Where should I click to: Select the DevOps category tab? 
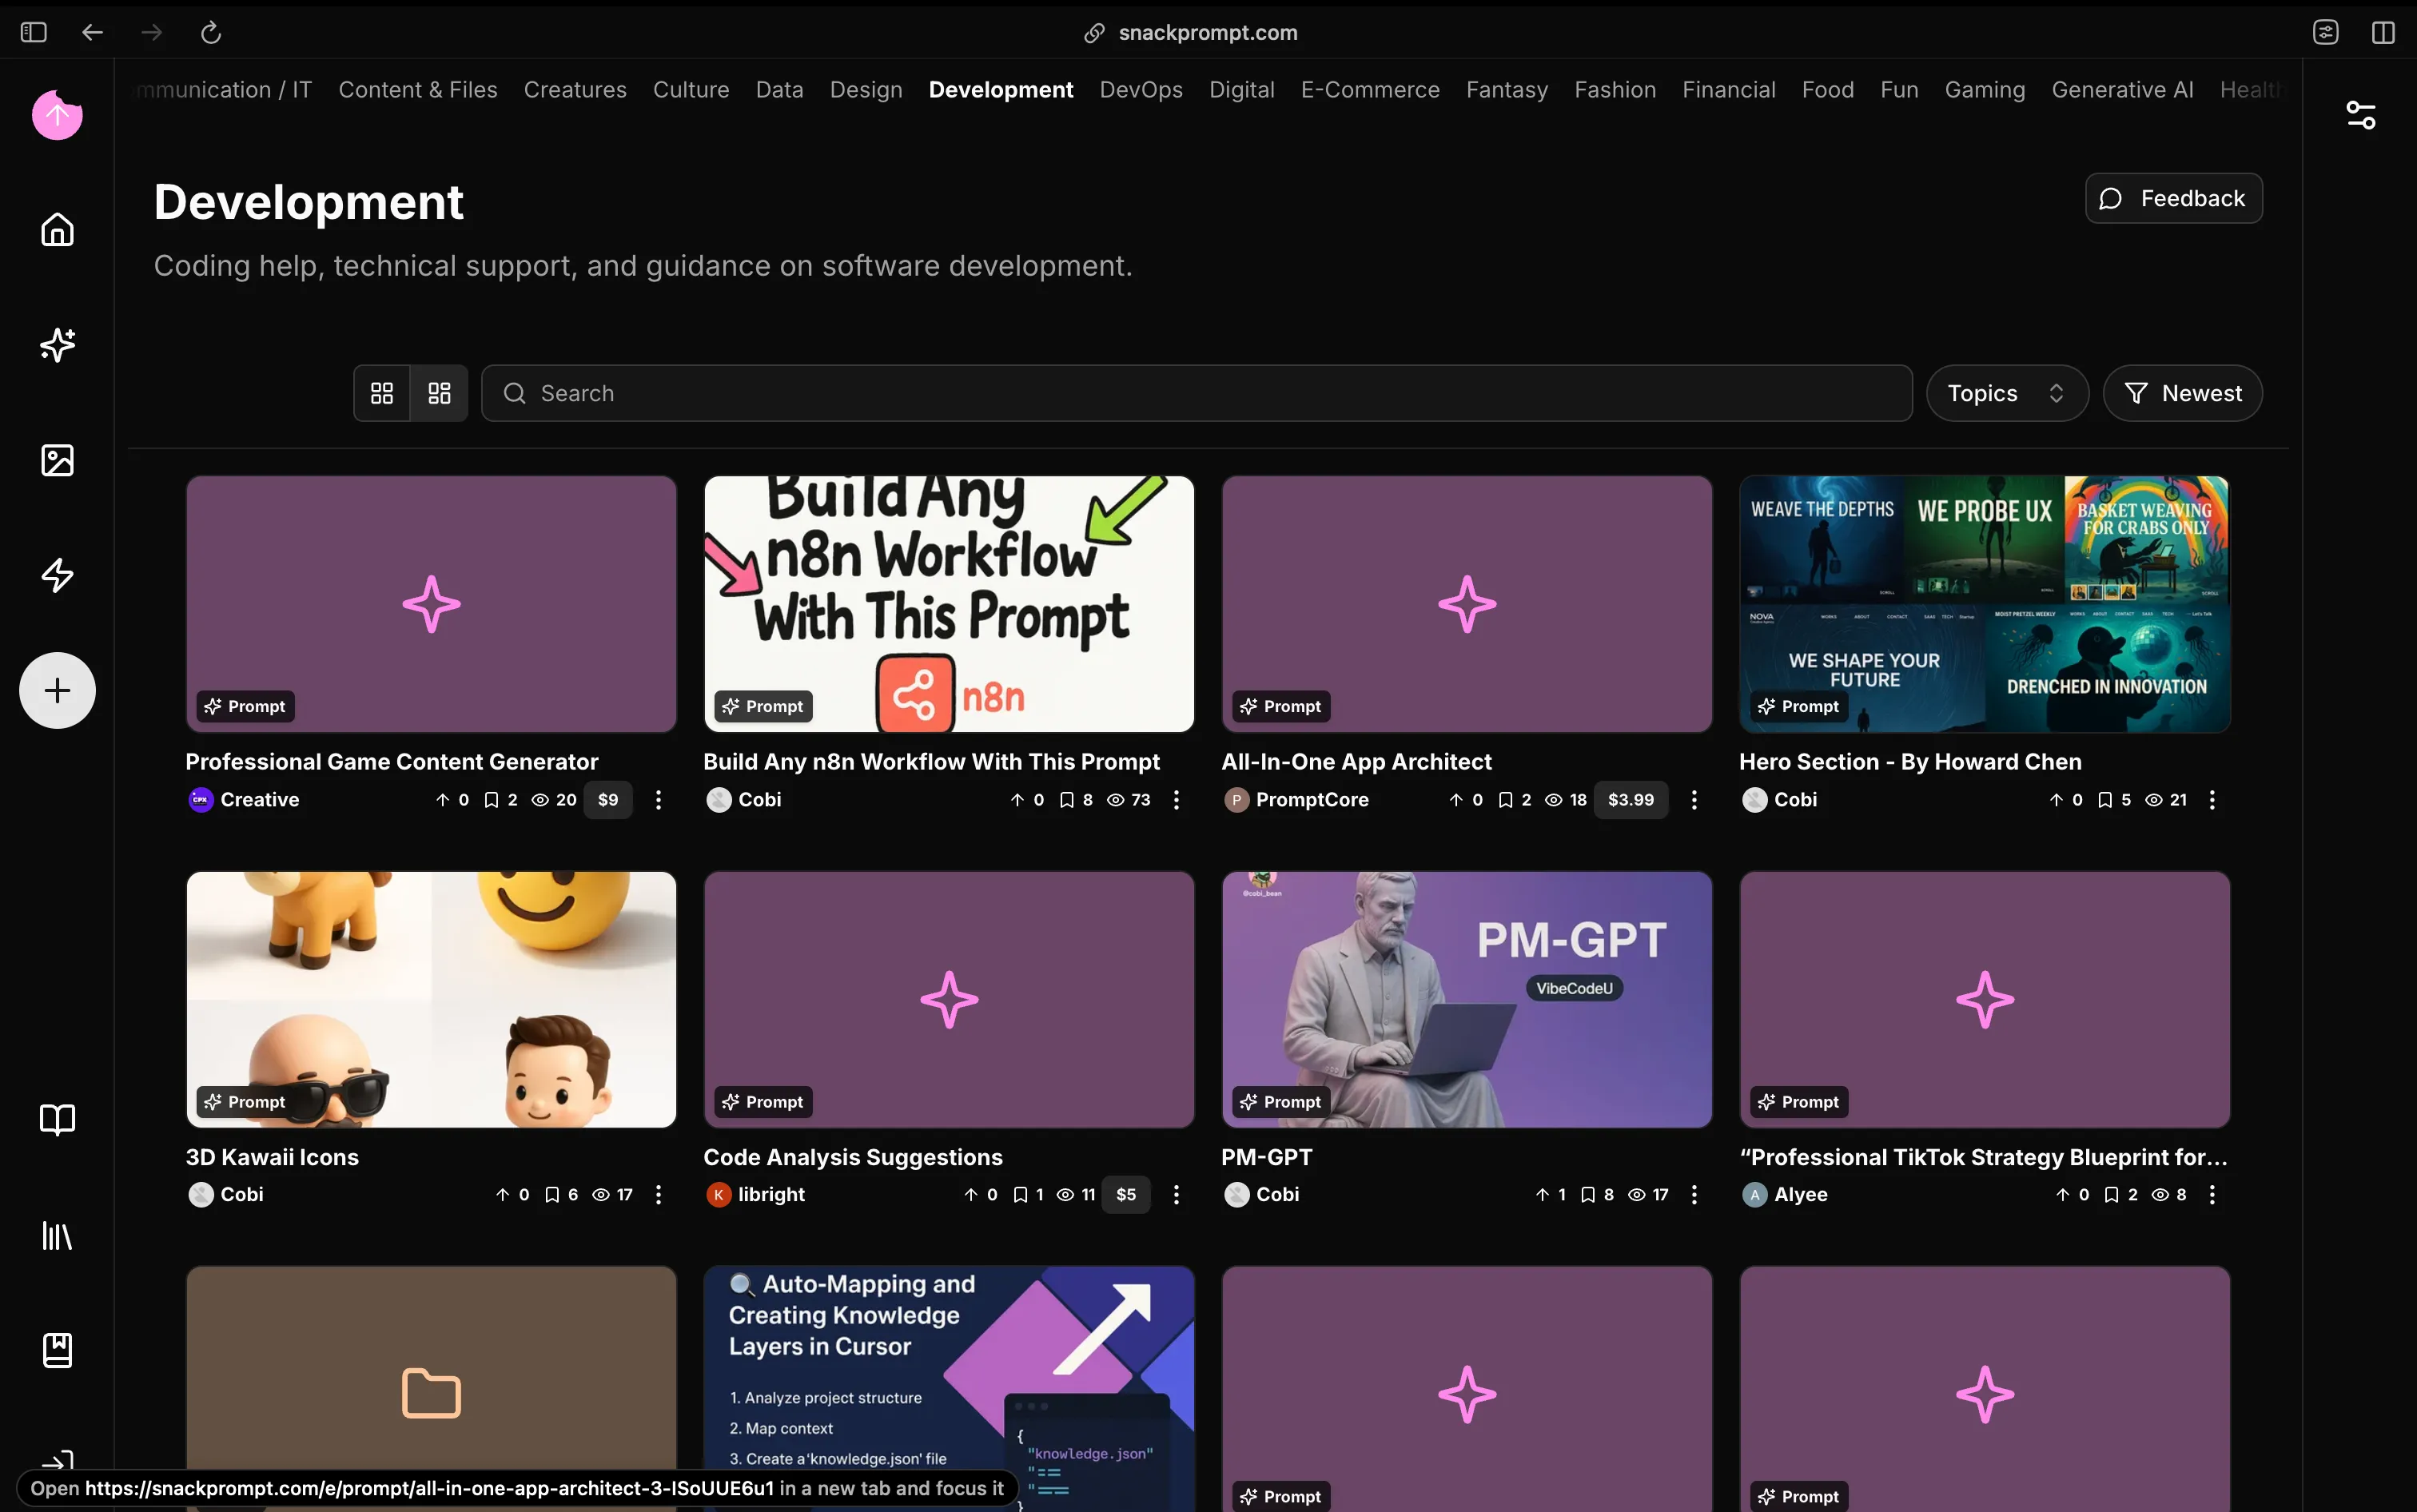(x=1140, y=90)
